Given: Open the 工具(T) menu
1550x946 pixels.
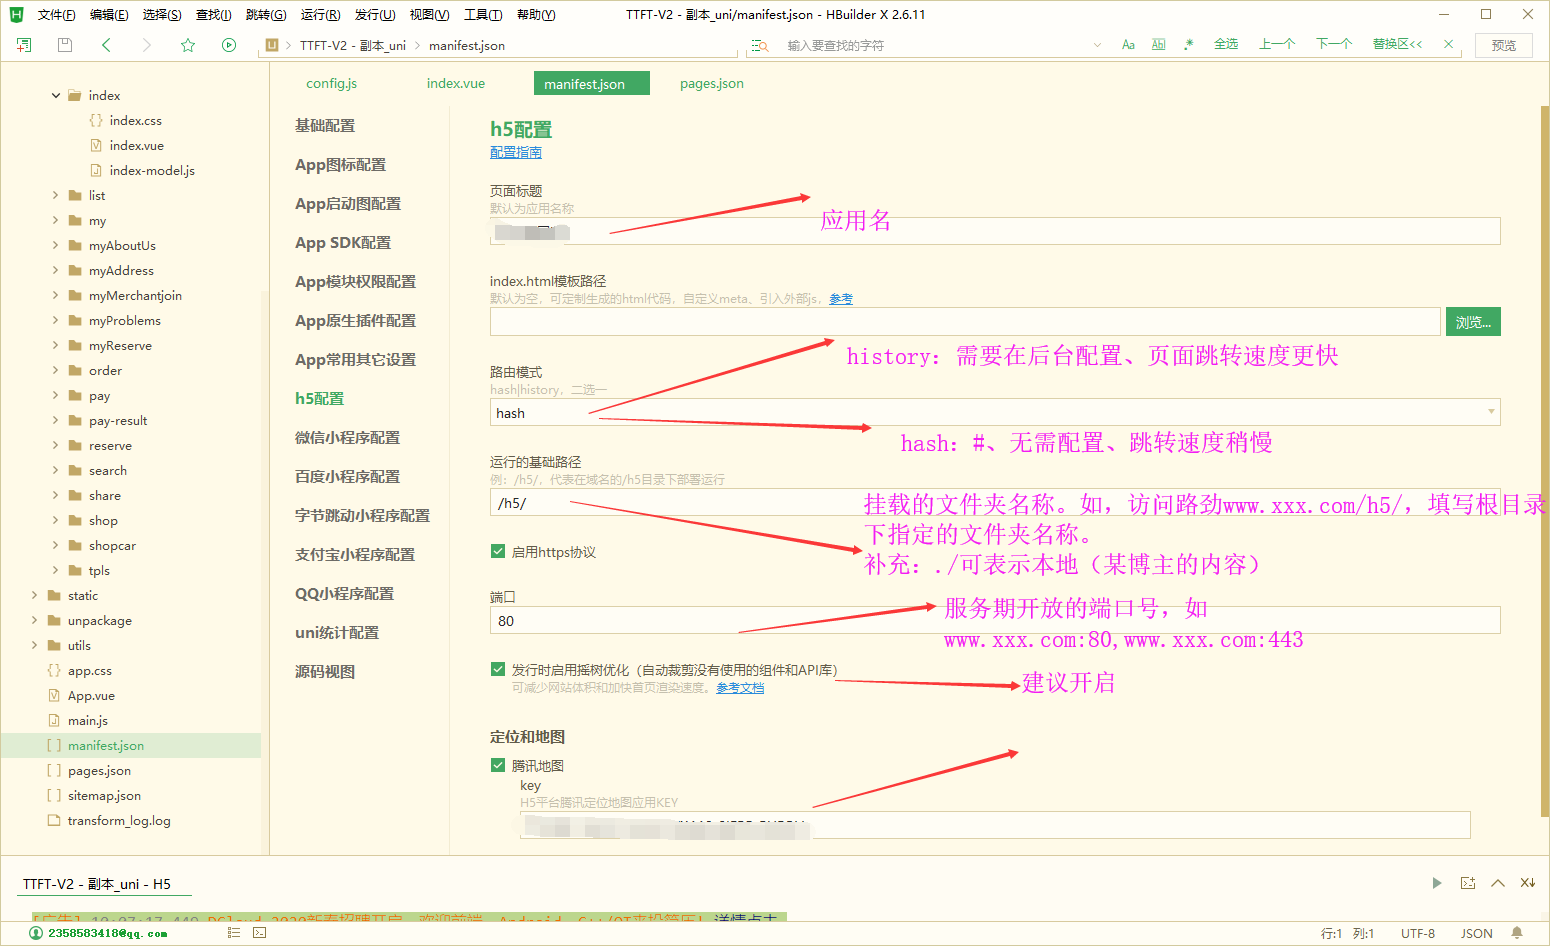Looking at the screenshot, I should click(x=483, y=15).
